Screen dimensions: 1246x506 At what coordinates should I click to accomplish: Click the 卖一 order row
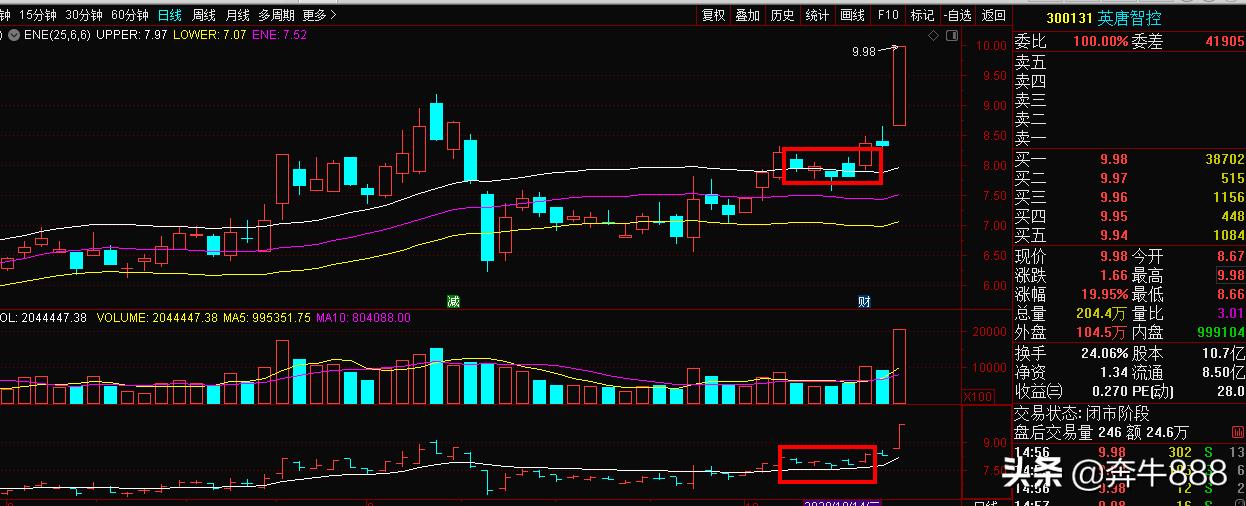click(1130, 139)
